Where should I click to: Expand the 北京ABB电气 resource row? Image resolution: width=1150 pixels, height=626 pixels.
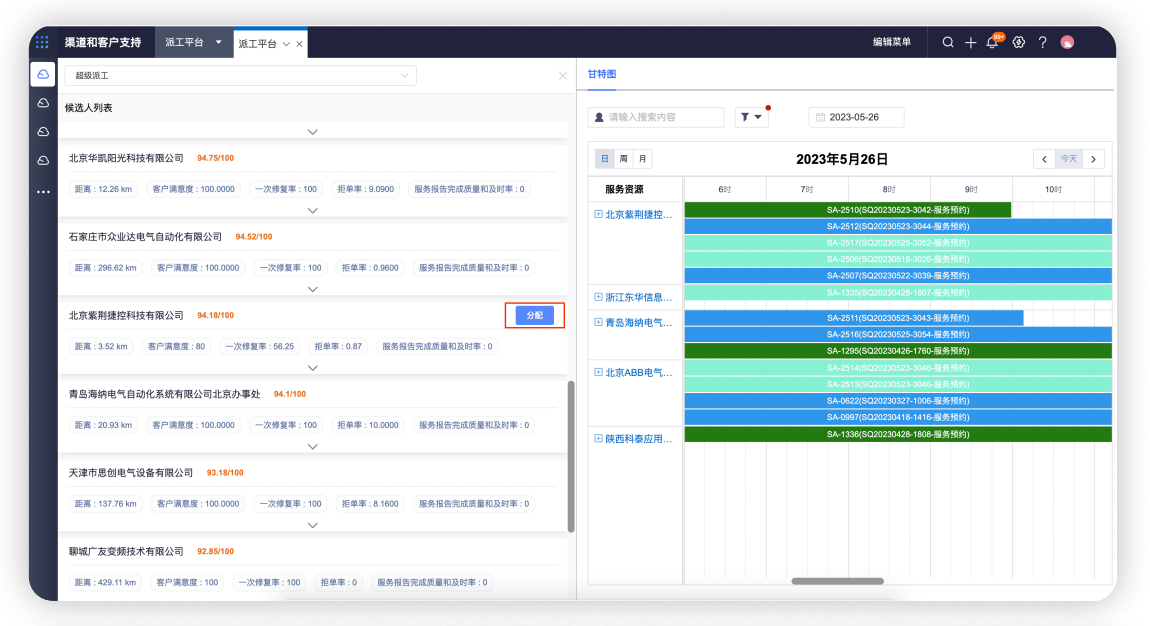598,372
